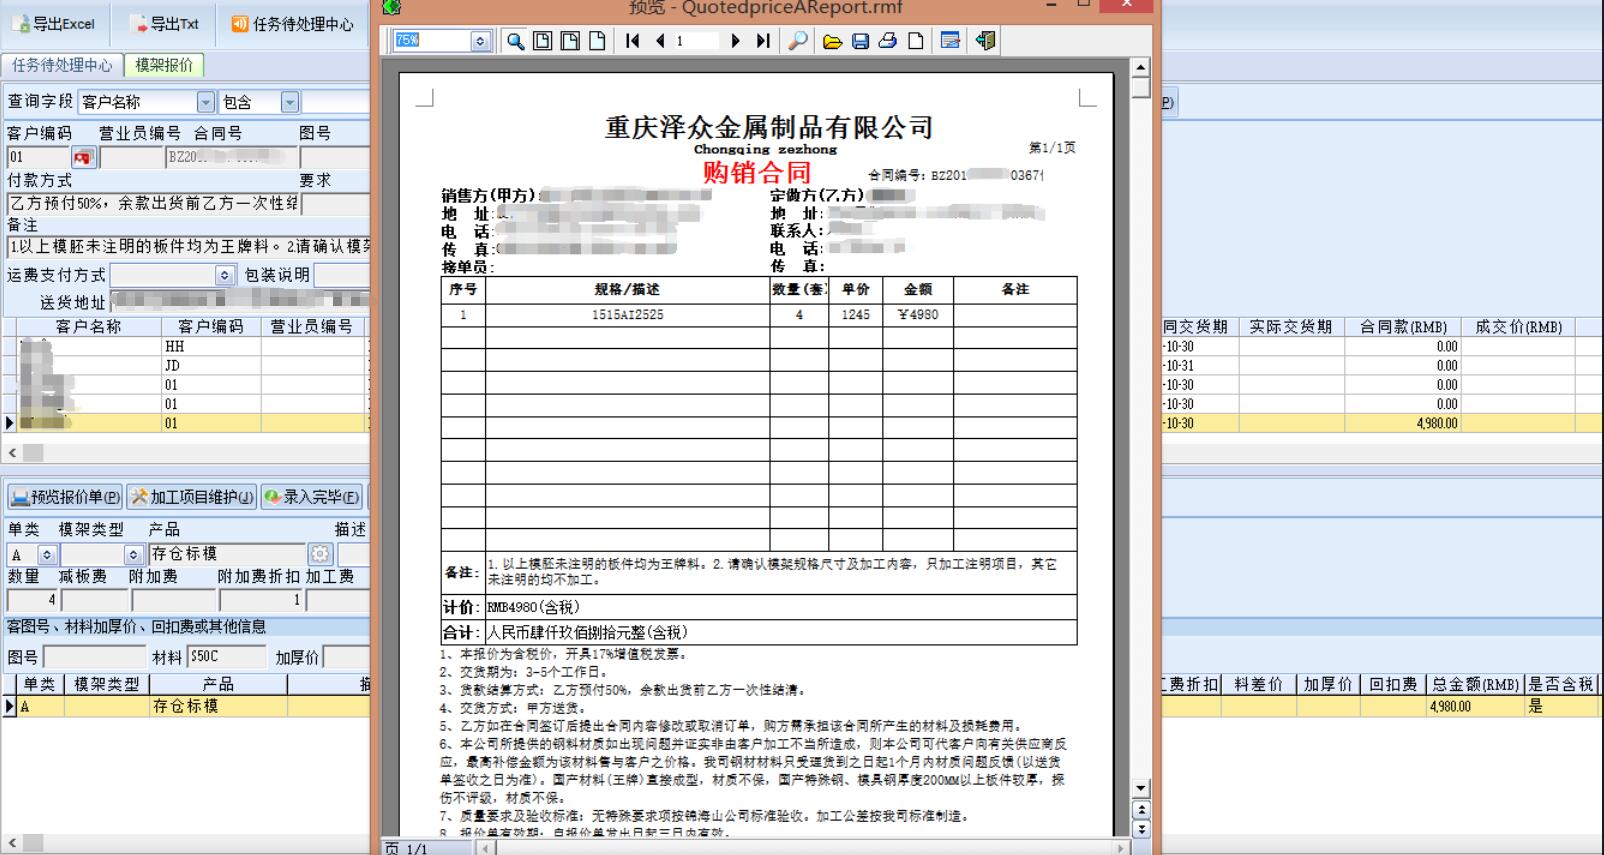Click the 购销合同 title in the preview
Viewport: 1604px width, 855px height.
pos(756,172)
